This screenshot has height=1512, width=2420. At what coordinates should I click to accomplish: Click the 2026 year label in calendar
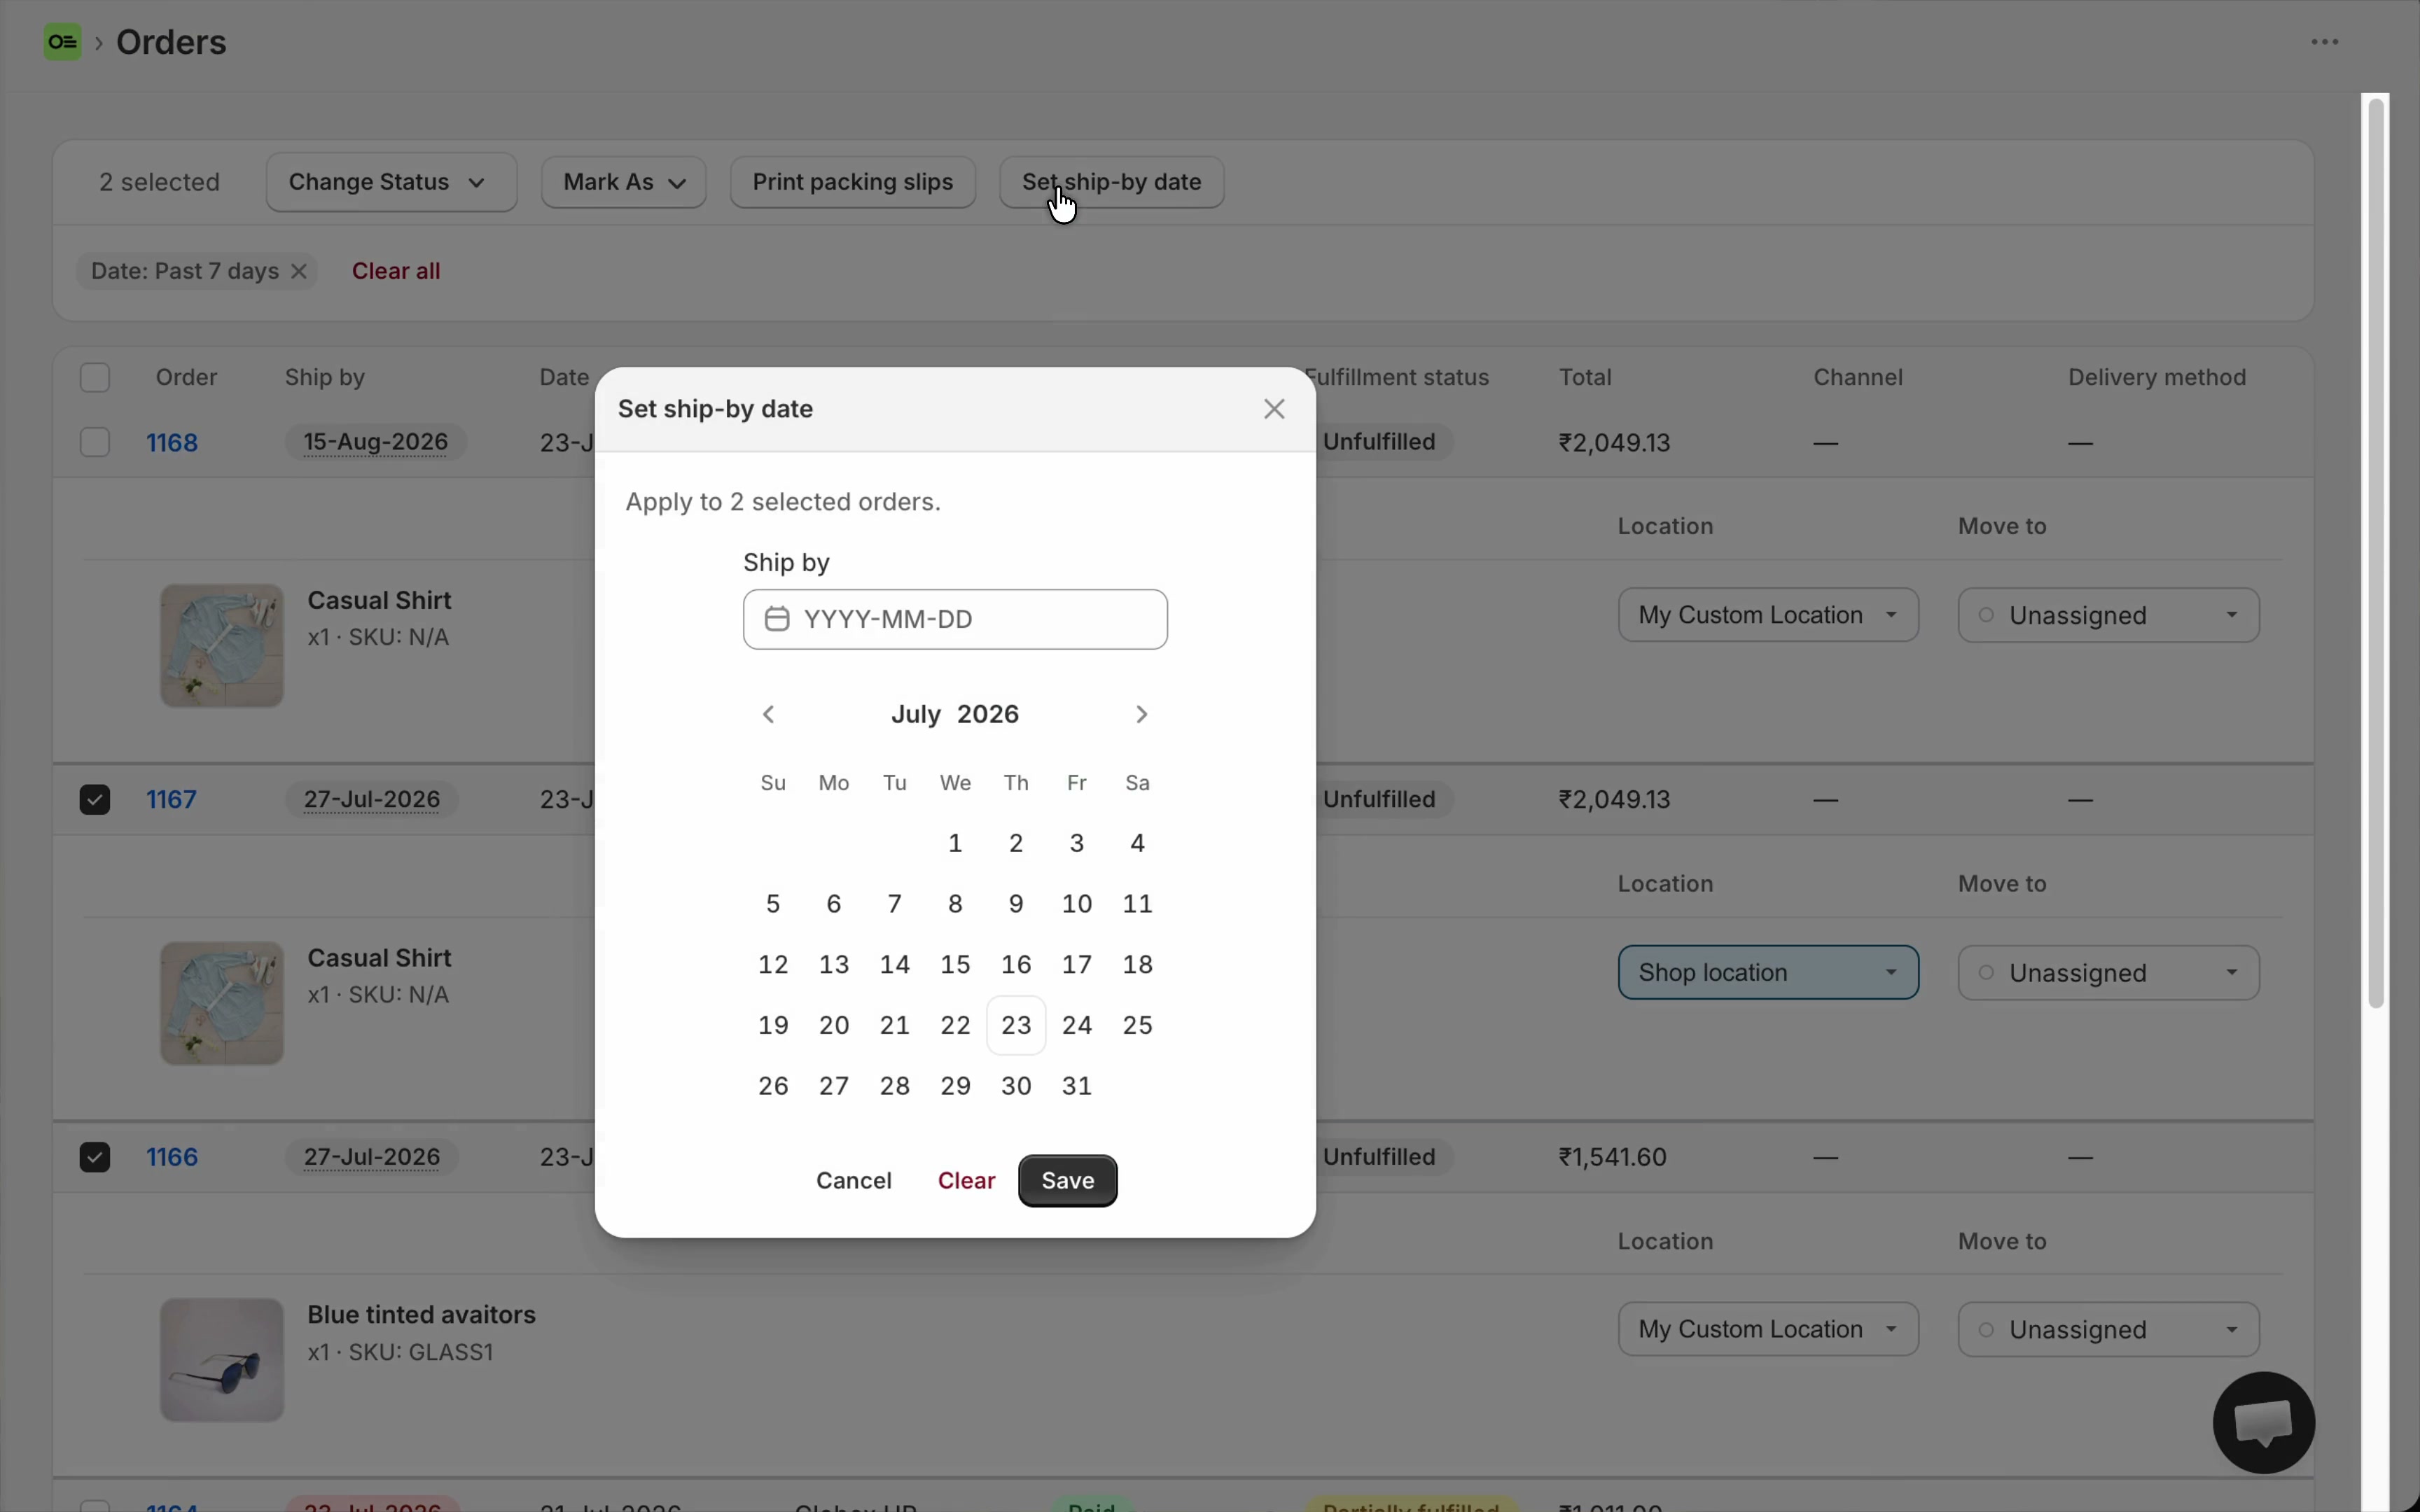pos(988,714)
